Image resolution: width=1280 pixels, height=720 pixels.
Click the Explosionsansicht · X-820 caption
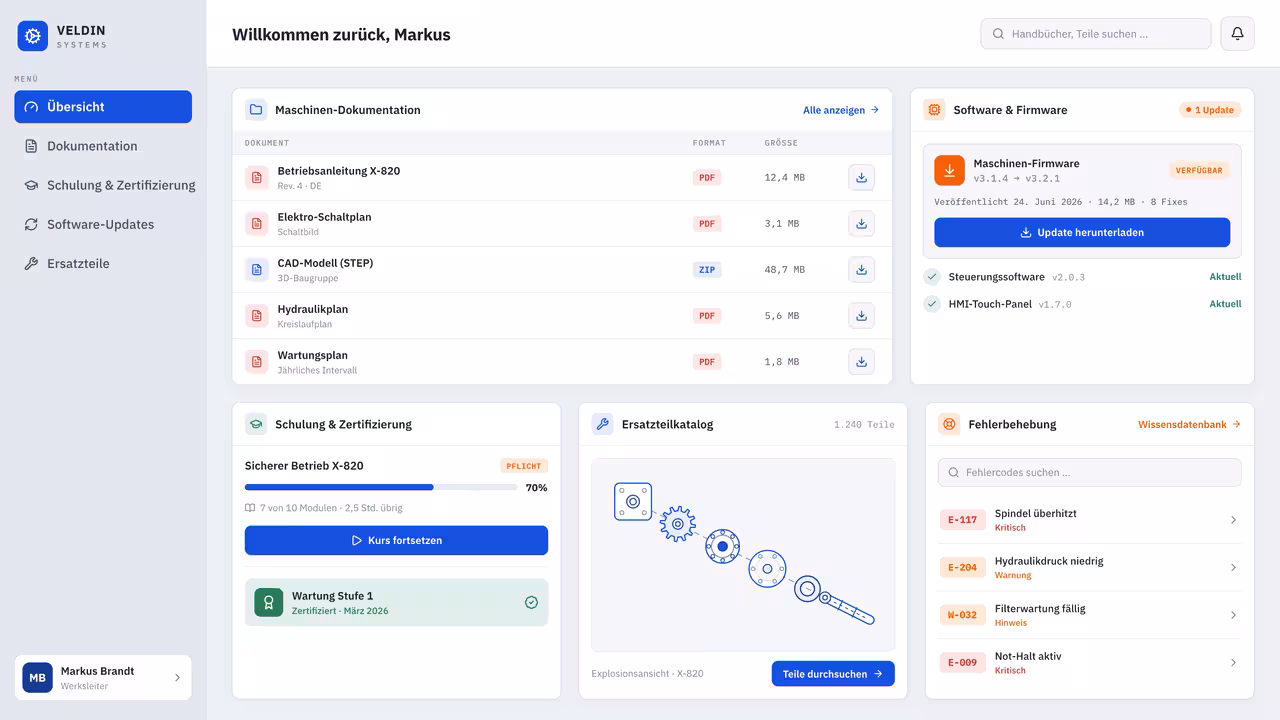tap(647, 674)
